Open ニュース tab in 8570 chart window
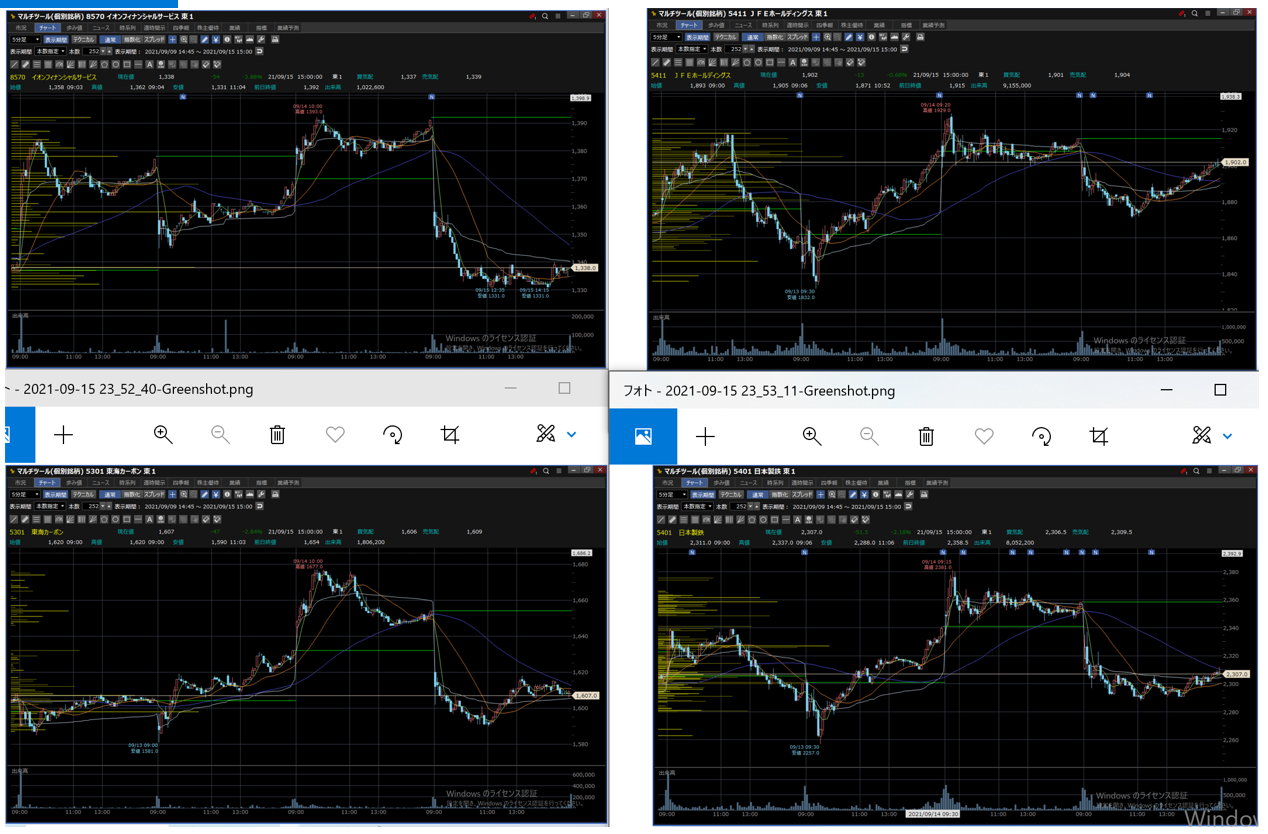This screenshot has height=834, width=1268. 101,28
